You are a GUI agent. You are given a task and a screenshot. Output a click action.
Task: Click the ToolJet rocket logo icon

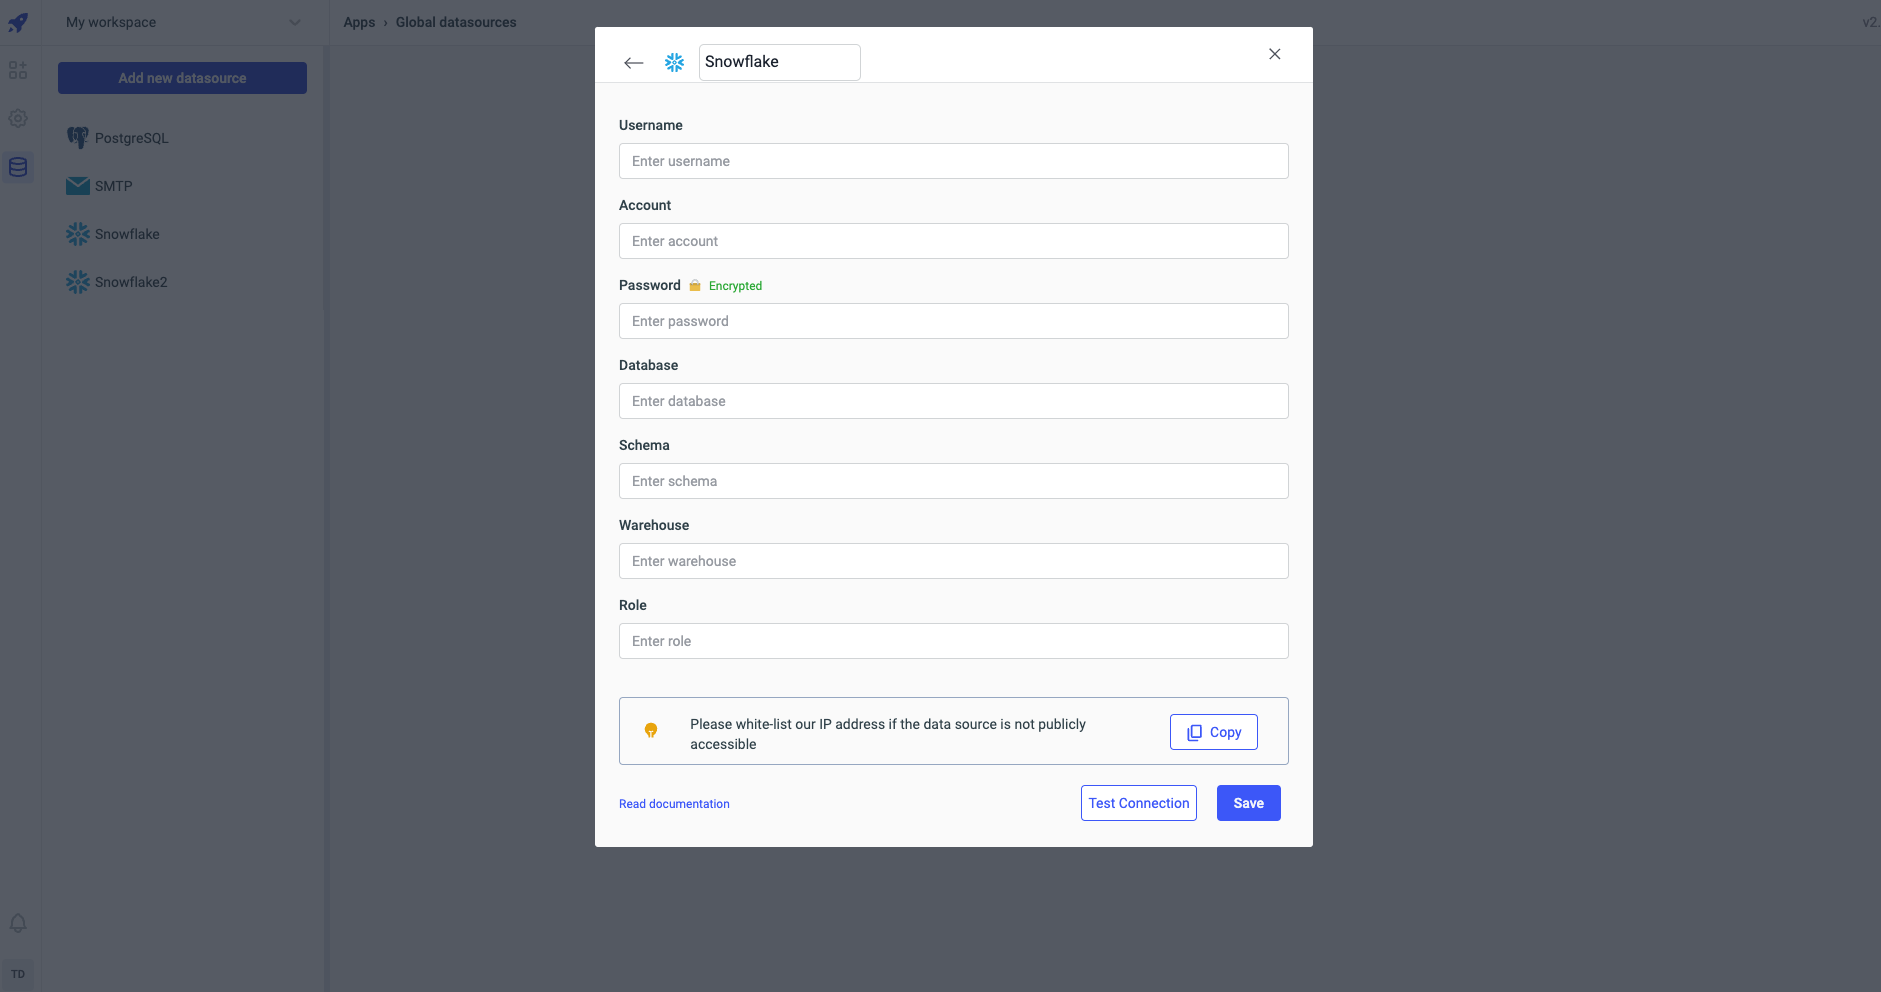[x=18, y=22]
